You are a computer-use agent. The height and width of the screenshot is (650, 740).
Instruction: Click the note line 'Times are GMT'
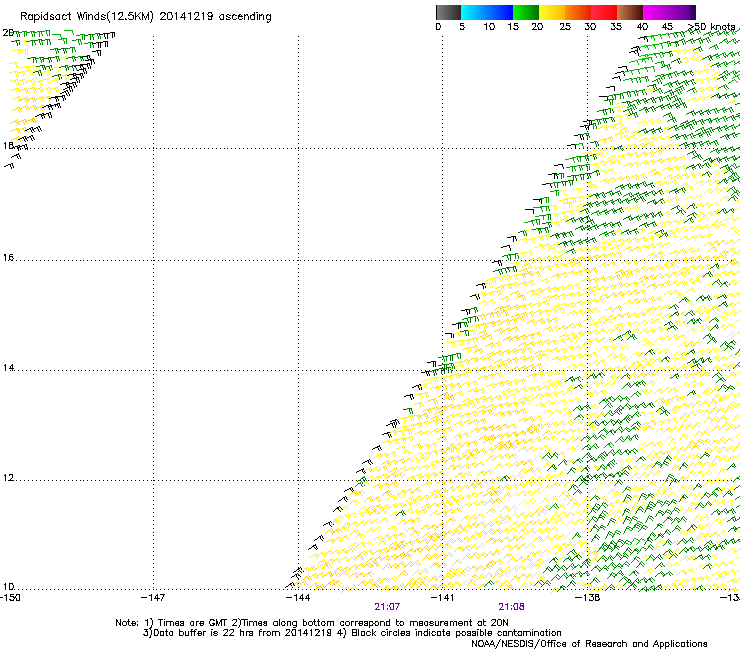pyautogui.click(x=193, y=623)
